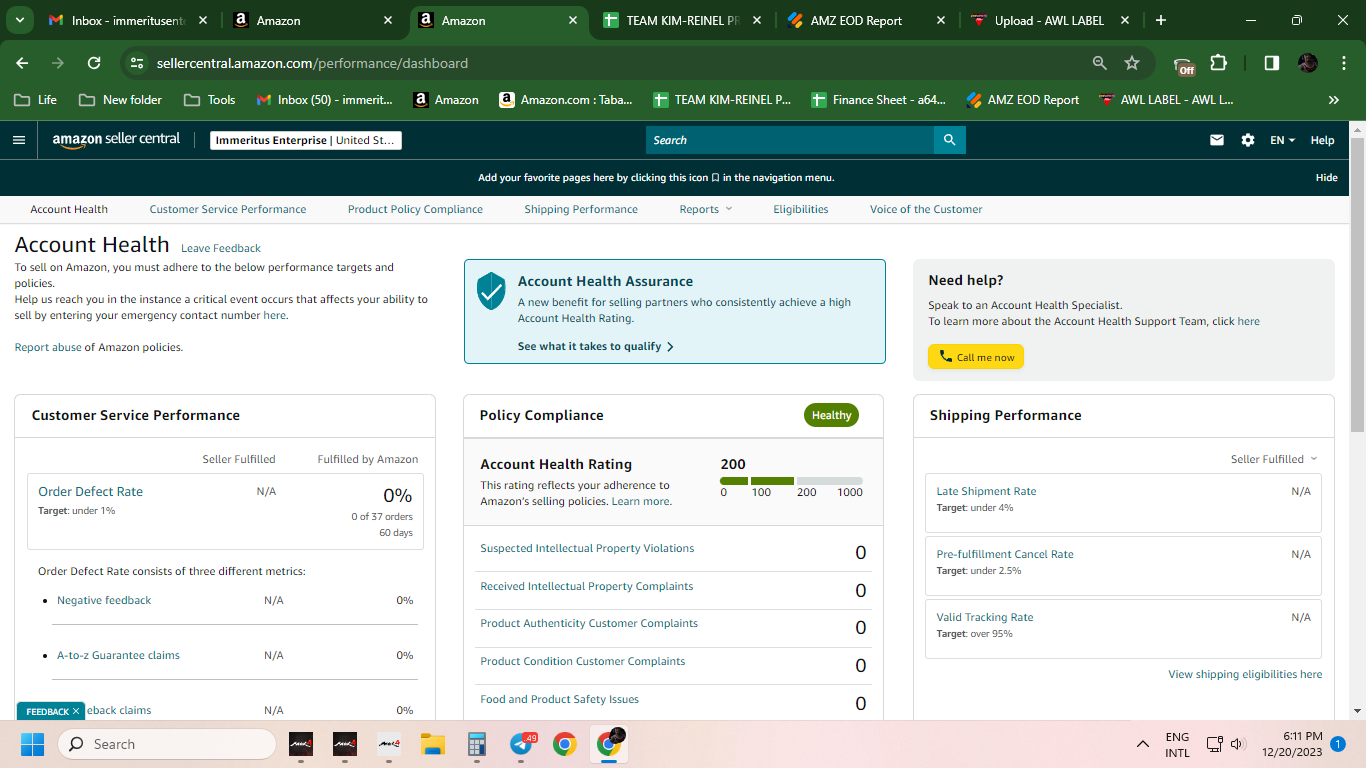Open the Tools bookmark folder

click(209, 100)
